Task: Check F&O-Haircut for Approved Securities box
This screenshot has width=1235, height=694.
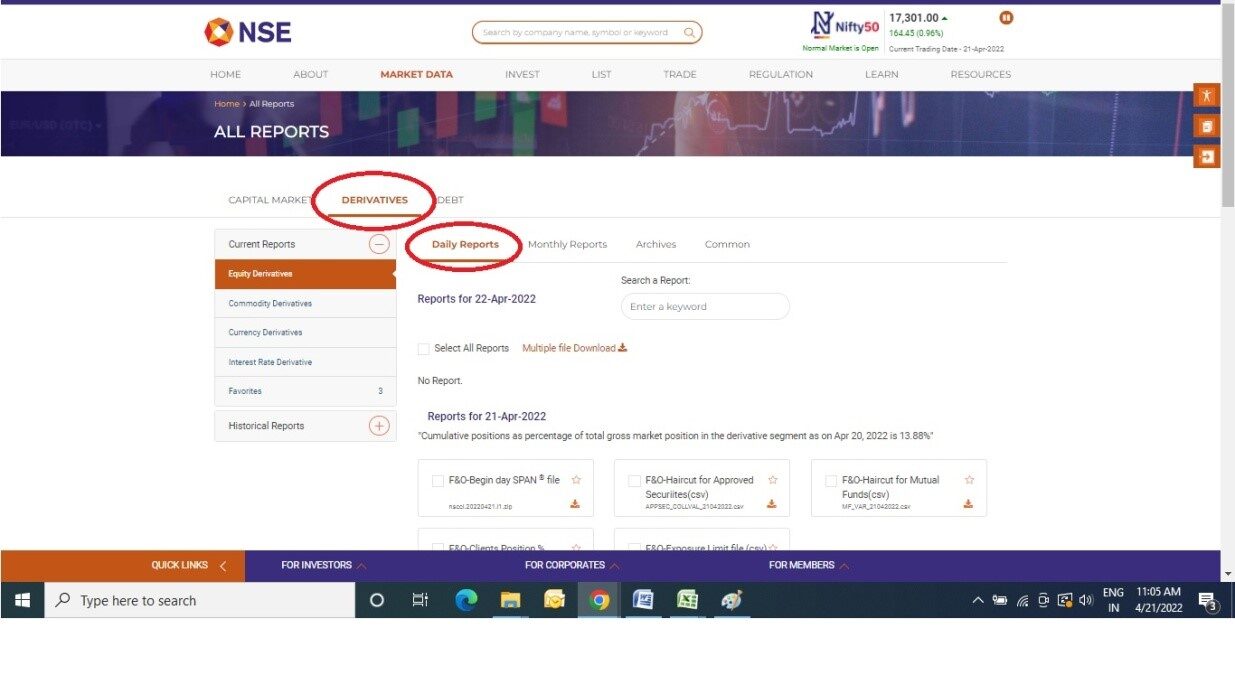Action: tap(634, 481)
